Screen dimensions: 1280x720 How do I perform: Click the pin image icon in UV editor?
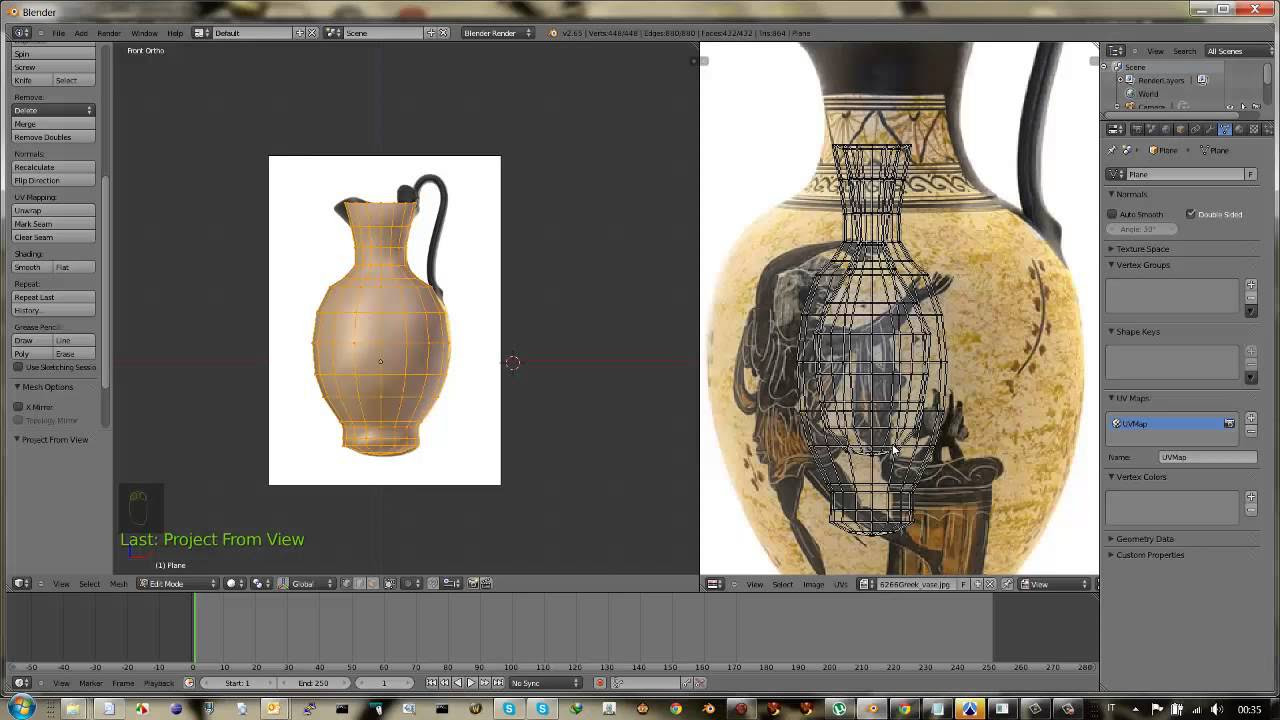tap(1008, 584)
